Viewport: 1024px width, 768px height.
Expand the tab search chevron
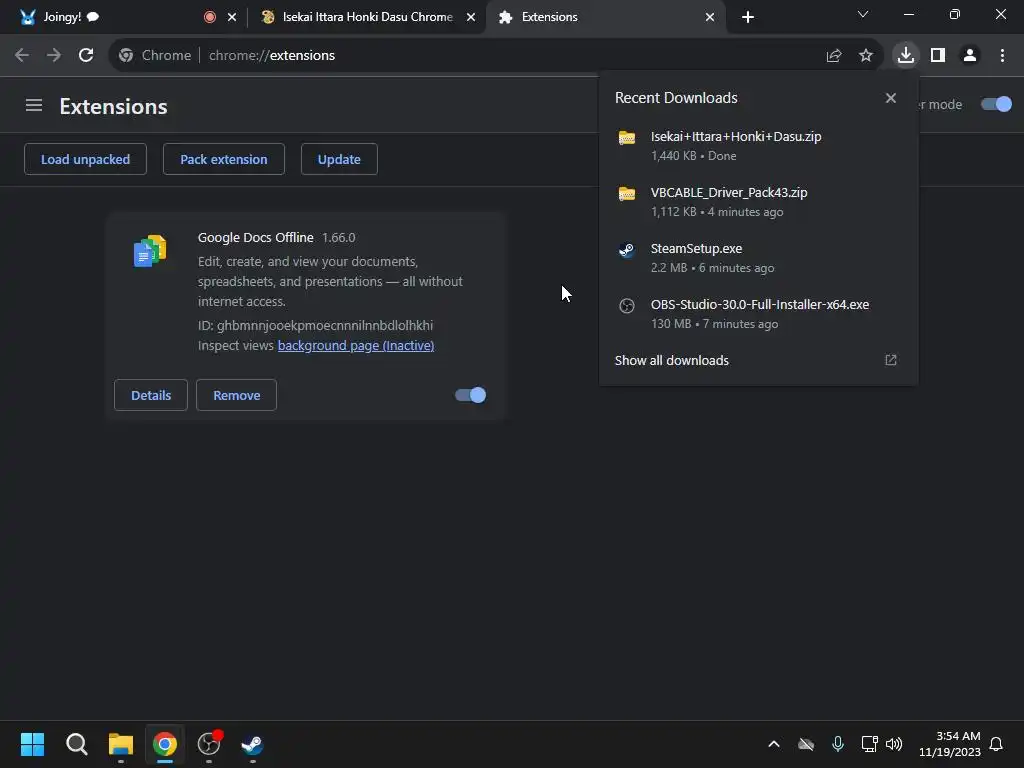tap(863, 14)
